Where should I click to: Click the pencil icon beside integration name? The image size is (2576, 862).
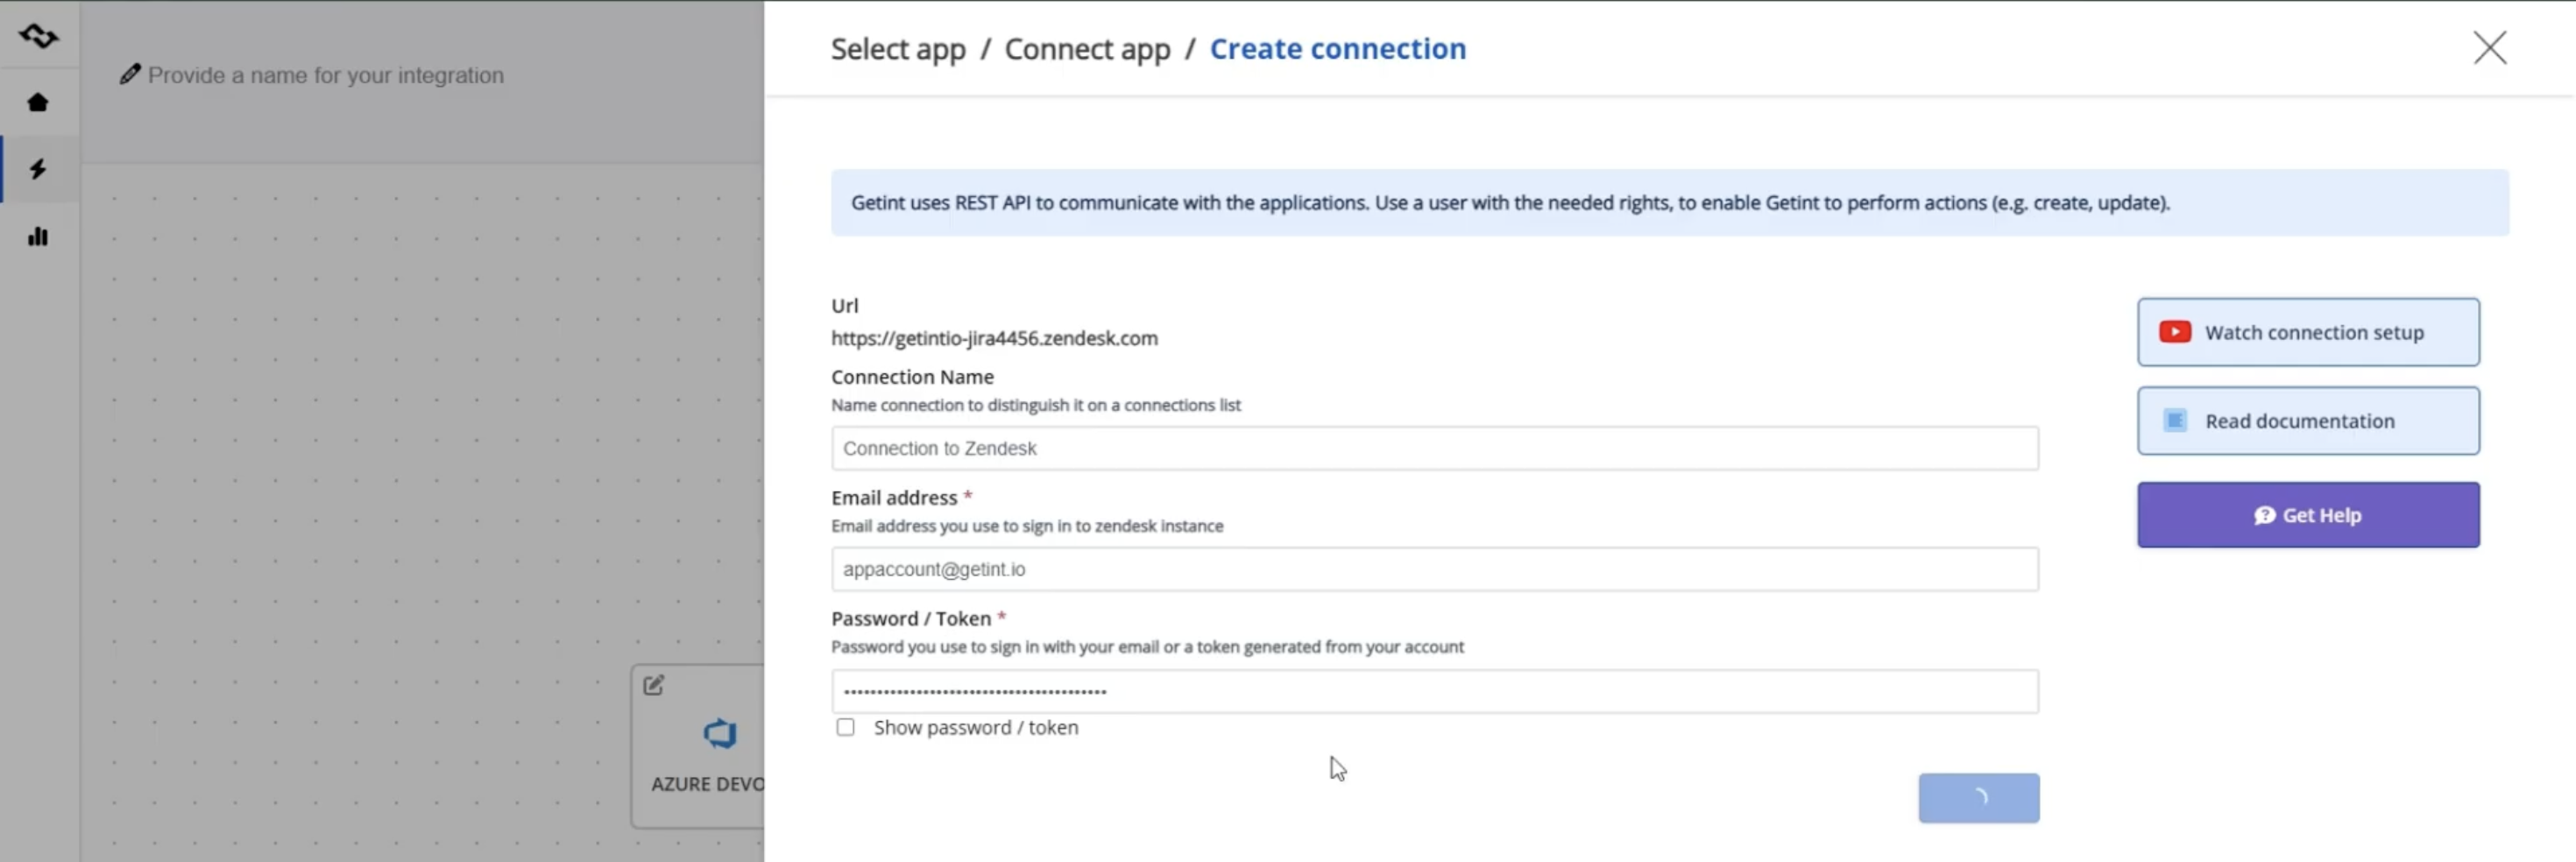click(130, 74)
